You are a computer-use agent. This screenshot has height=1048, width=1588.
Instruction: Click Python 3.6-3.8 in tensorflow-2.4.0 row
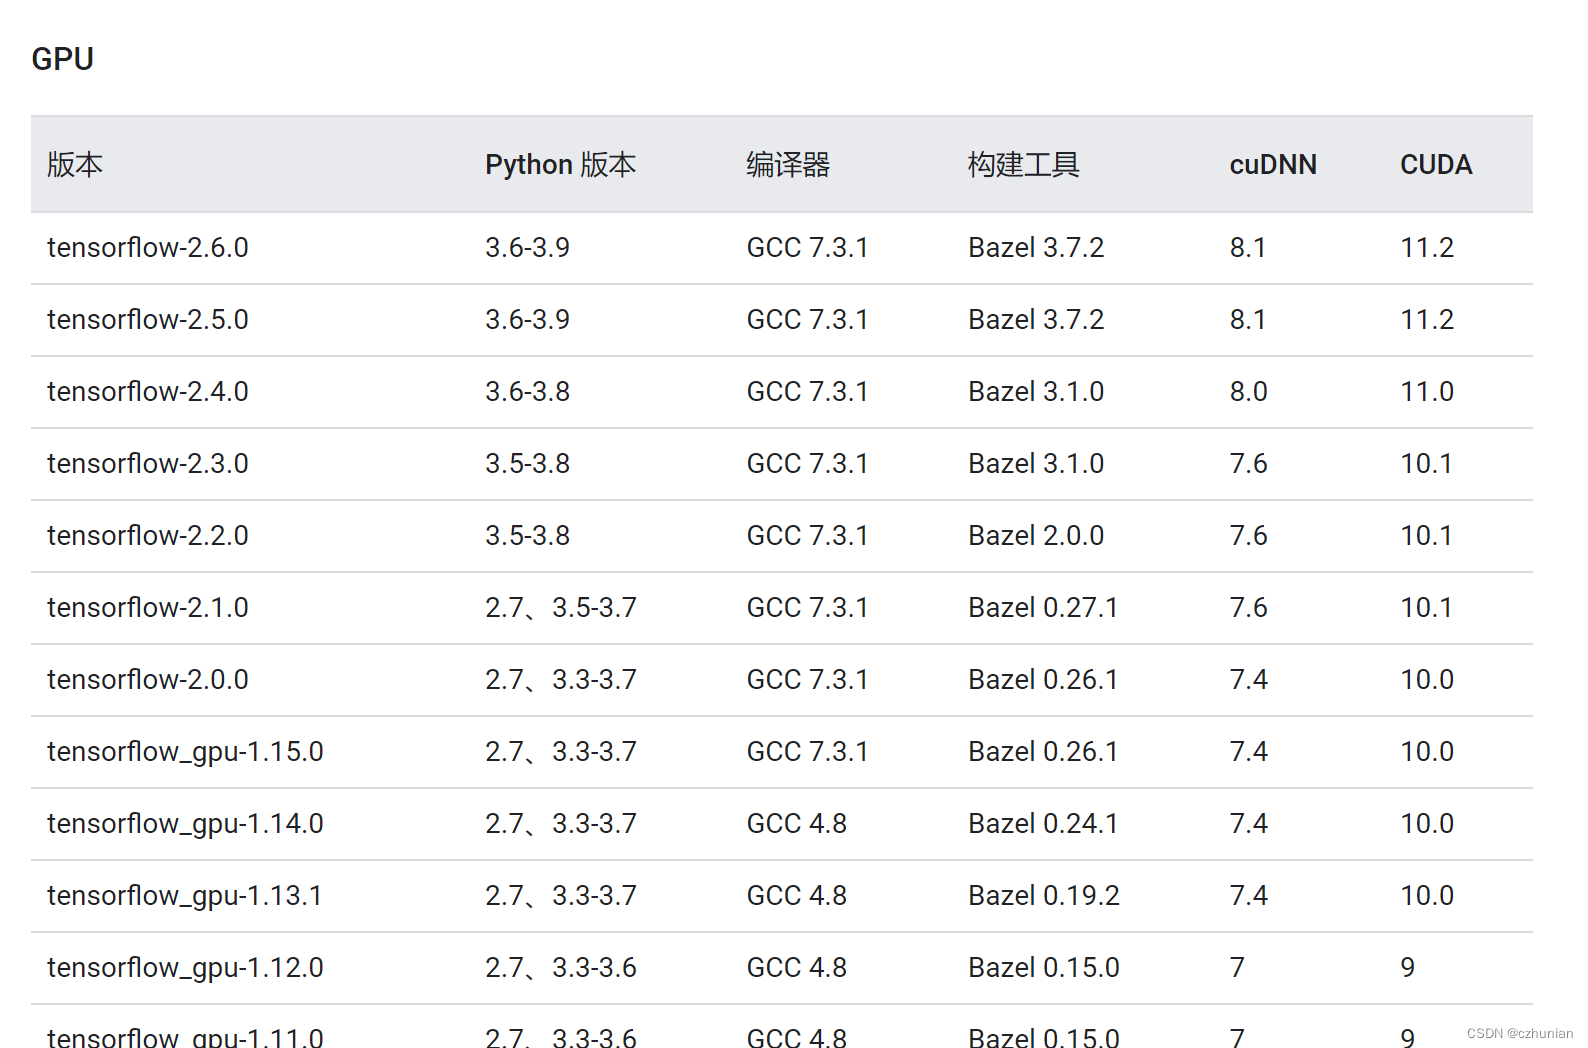click(527, 391)
